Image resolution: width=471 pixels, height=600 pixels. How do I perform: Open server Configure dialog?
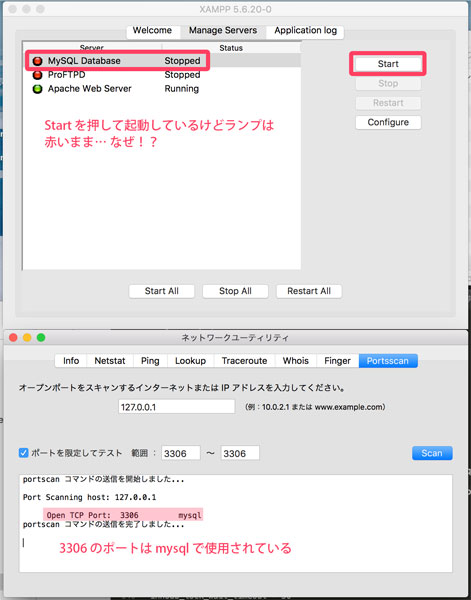pos(388,122)
